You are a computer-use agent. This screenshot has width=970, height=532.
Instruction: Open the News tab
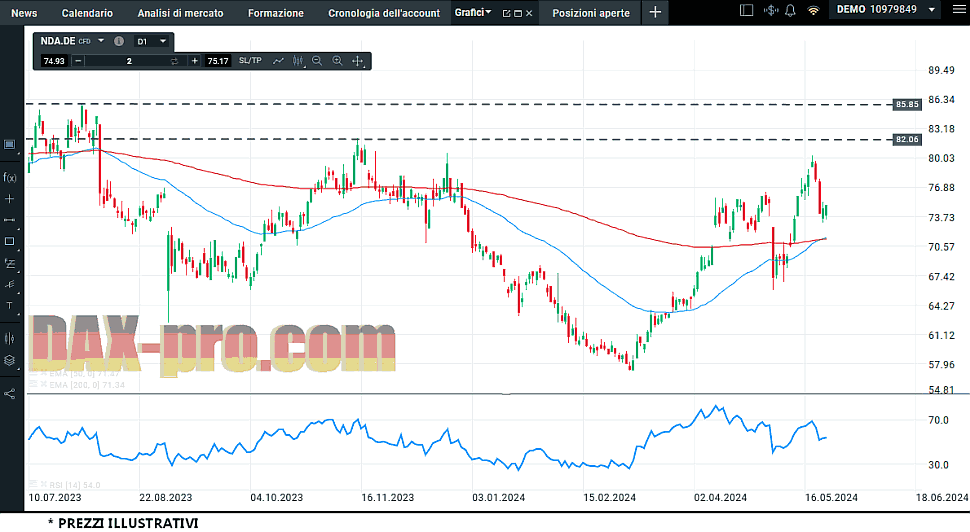(24, 13)
